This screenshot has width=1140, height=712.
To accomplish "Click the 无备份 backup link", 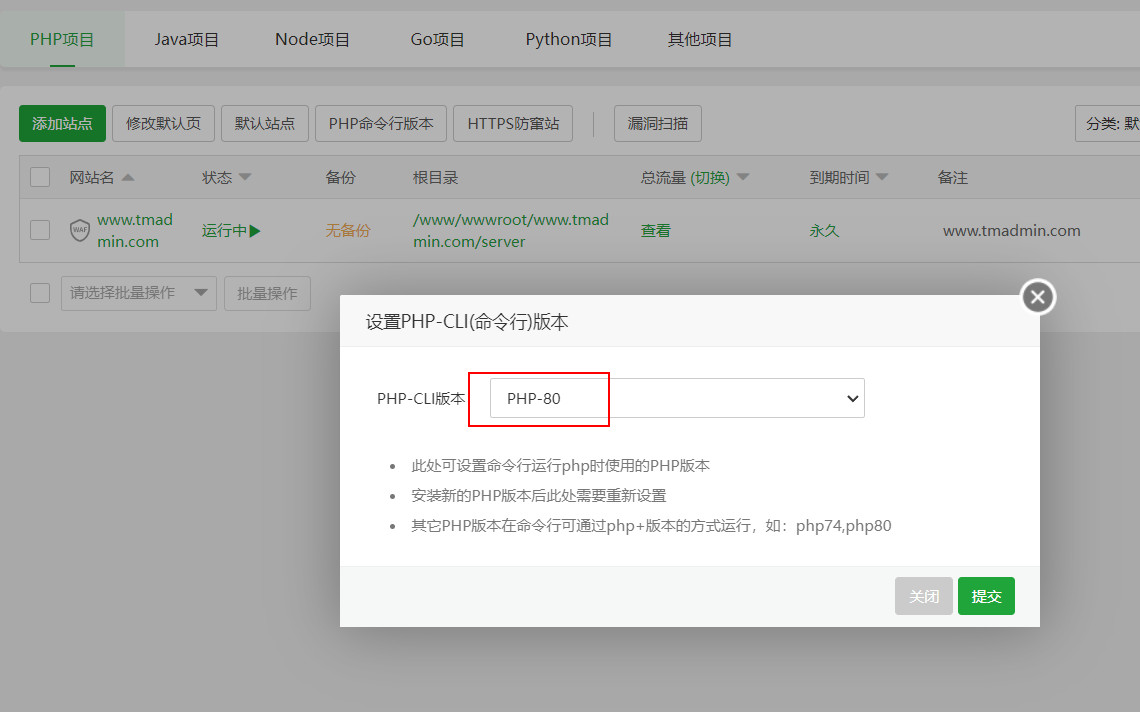I will click(x=347, y=230).
